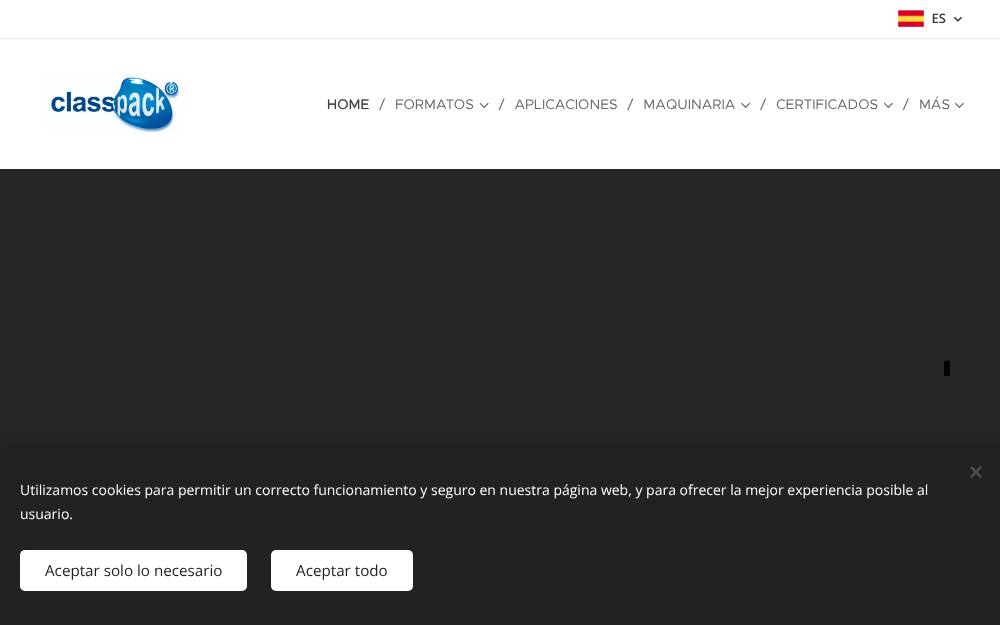Expand the FORMATOS chevron
The height and width of the screenshot is (625, 1000).
click(484, 105)
